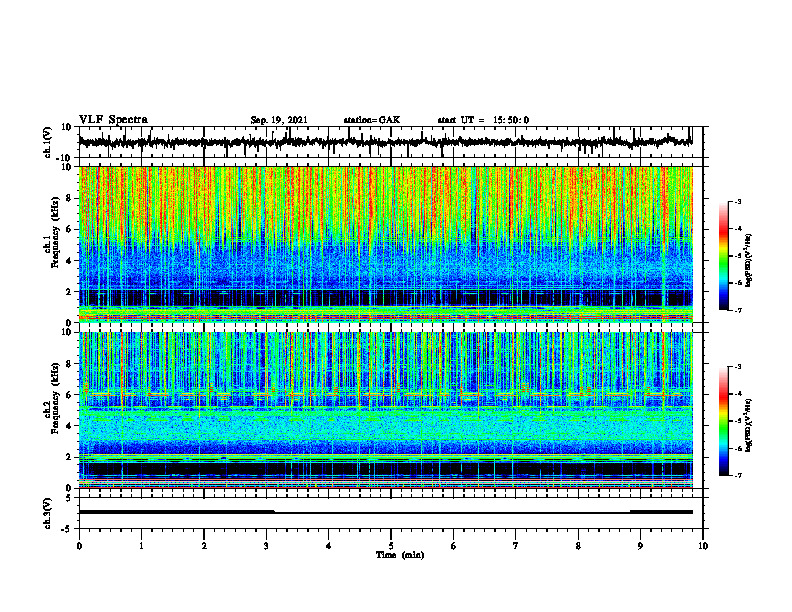The width and height of the screenshot is (792, 612).
Task: Click the "-3" label on ch.1 color scale
Action: (738, 201)
